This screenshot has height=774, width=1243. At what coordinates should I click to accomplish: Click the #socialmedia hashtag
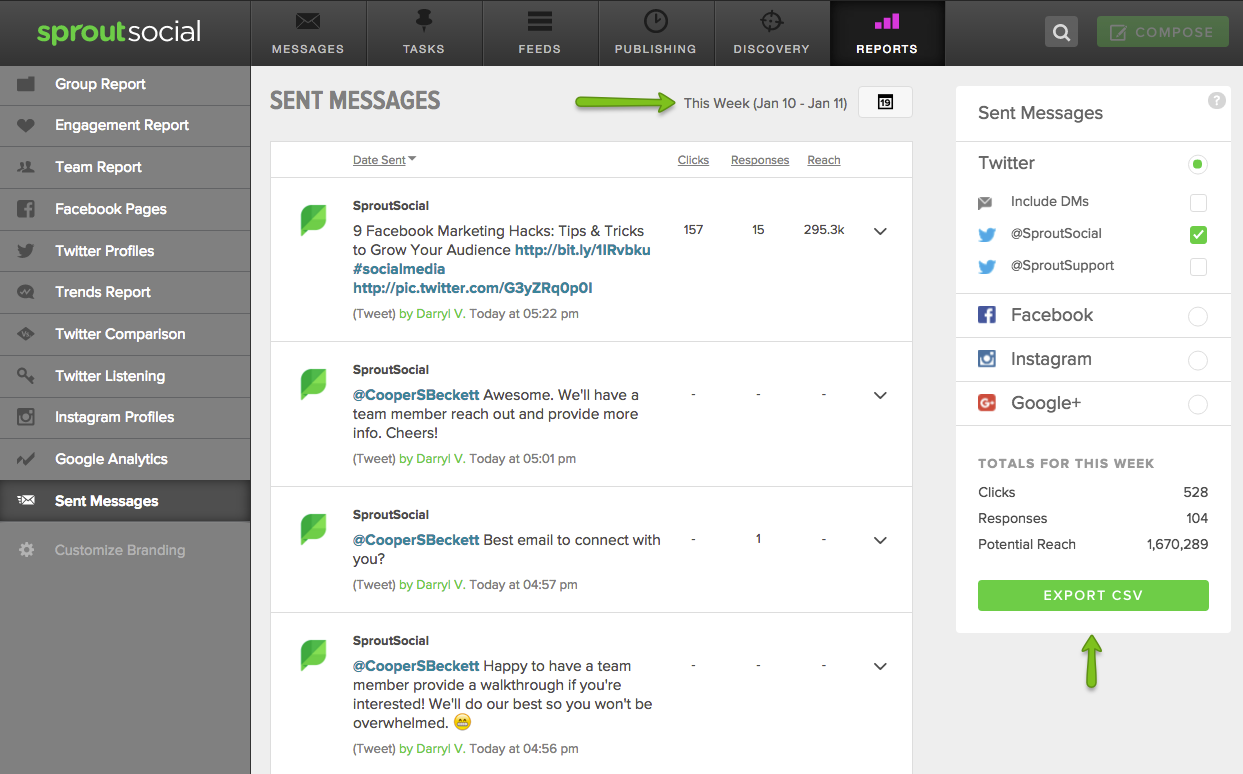click(399, 269)
